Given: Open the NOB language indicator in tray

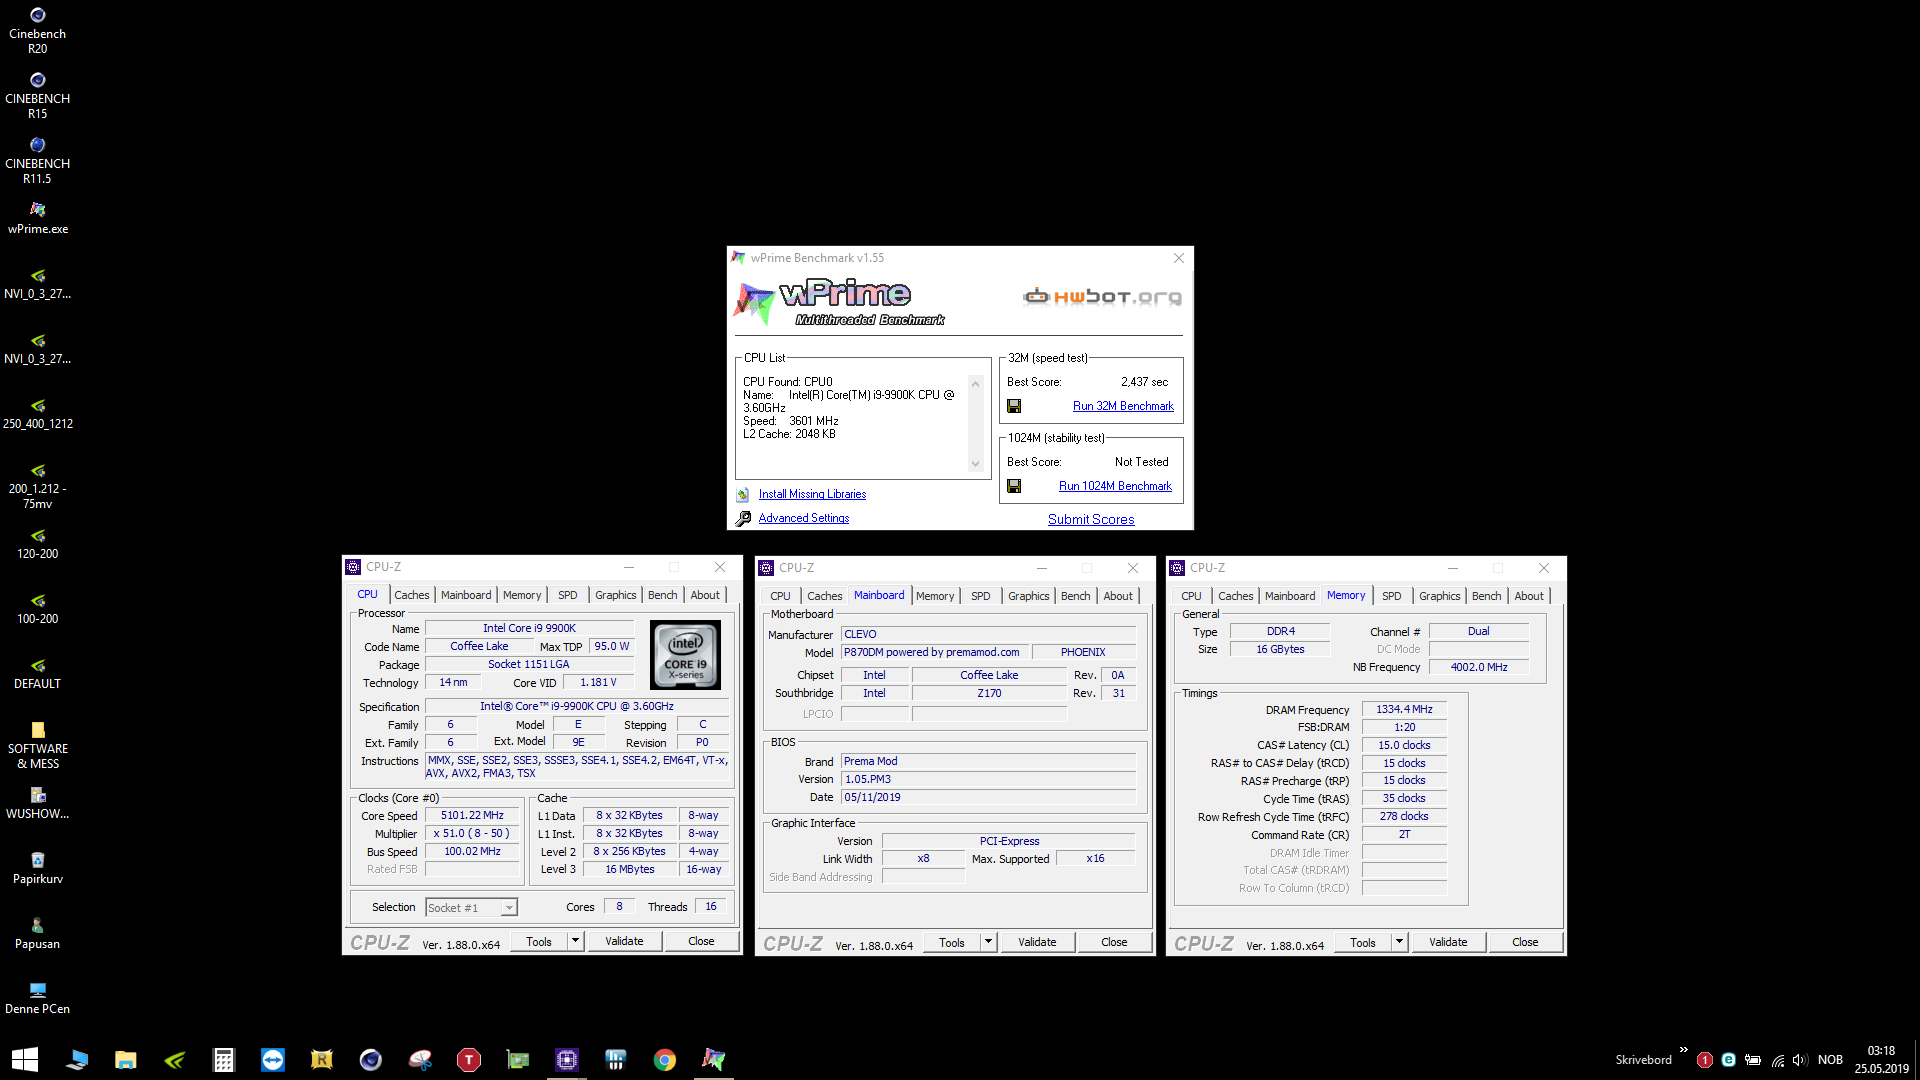Looking at the screenshot, I should tap(1830, 1060).
